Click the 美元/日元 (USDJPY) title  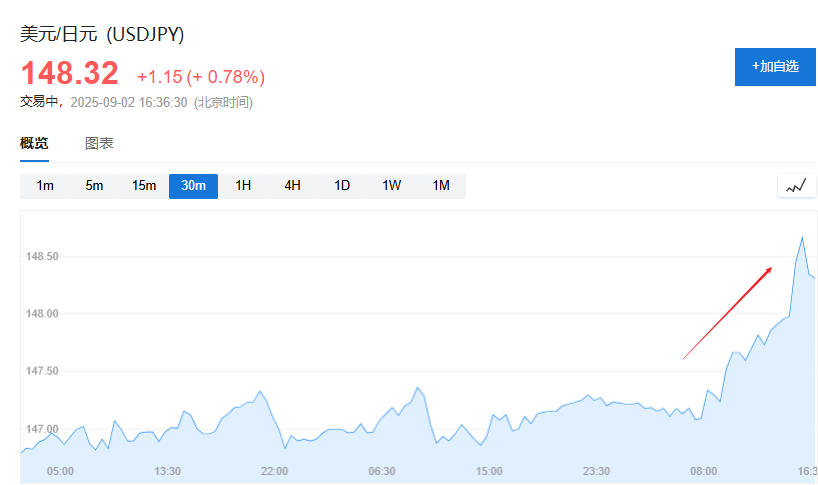click(102, 34)
